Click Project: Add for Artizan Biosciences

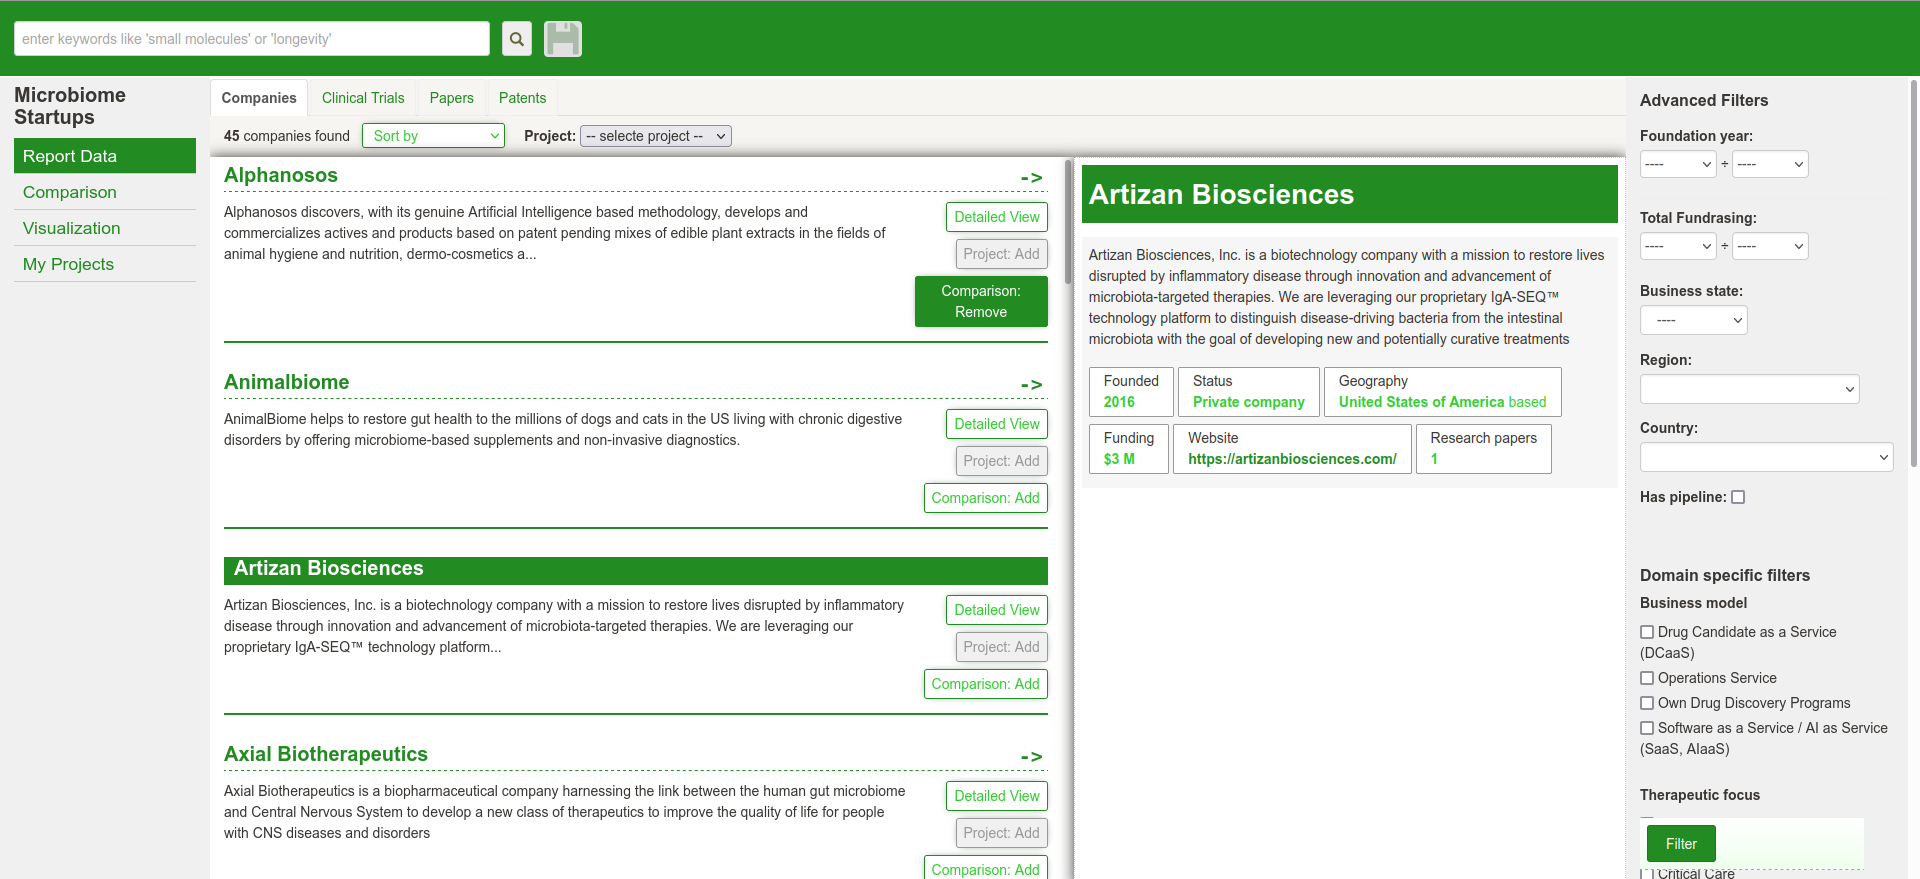click(1001, 647)
